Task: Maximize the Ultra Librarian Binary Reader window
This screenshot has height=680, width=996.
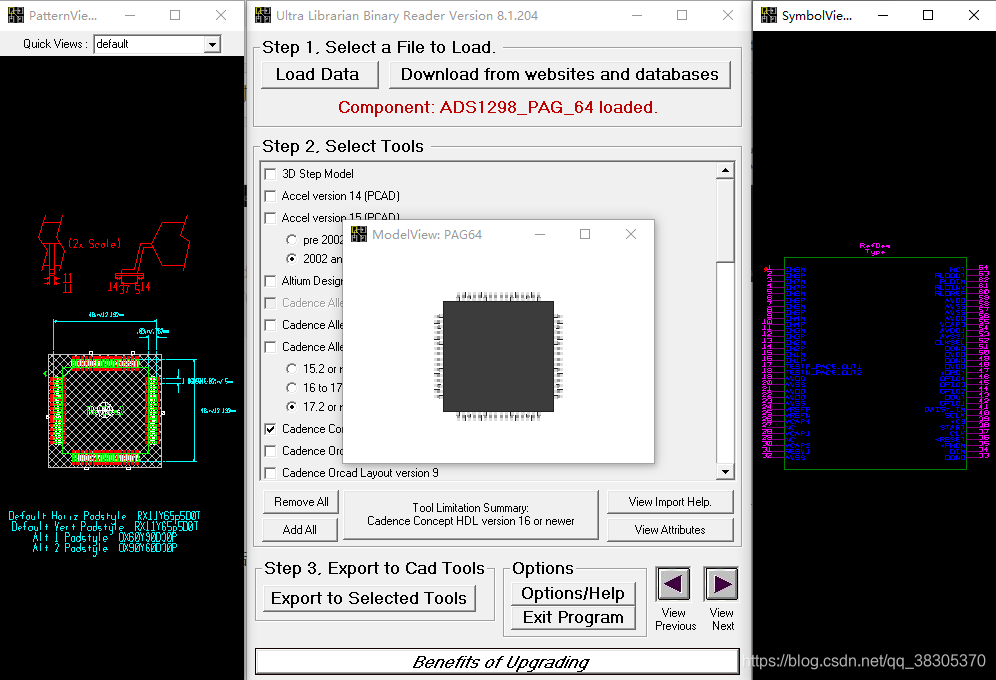Action: (682, 15)
